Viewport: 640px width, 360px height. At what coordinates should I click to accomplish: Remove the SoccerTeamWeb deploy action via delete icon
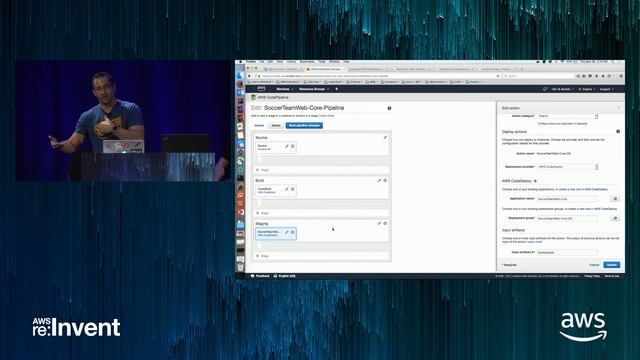click(x=293, y=232)
